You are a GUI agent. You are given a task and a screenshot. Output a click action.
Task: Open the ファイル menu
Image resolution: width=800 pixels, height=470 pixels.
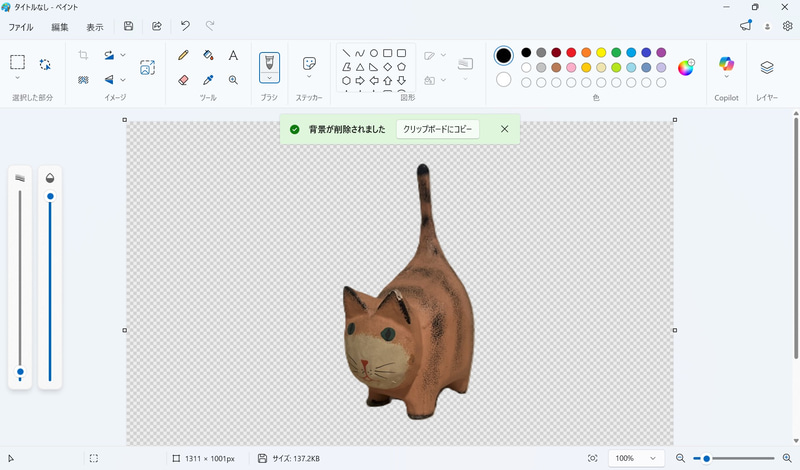(x=20, y=27)
